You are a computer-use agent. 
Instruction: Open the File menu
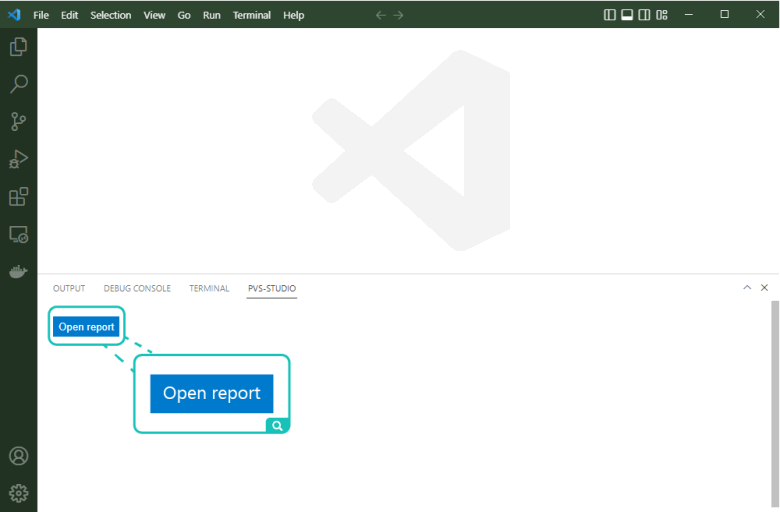tap(41, 15)
